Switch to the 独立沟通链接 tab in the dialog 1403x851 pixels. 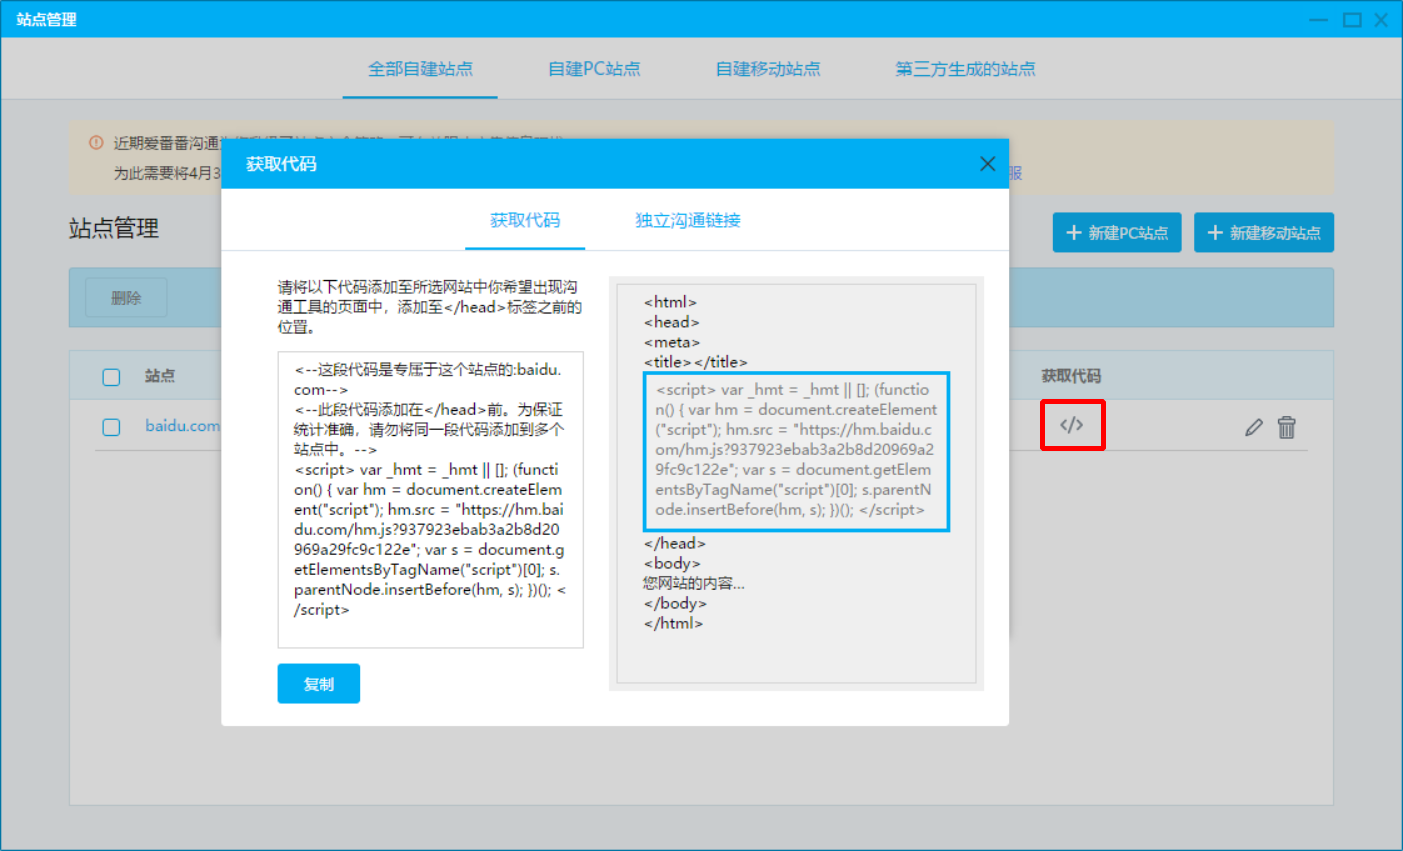(x=688, y=220)
